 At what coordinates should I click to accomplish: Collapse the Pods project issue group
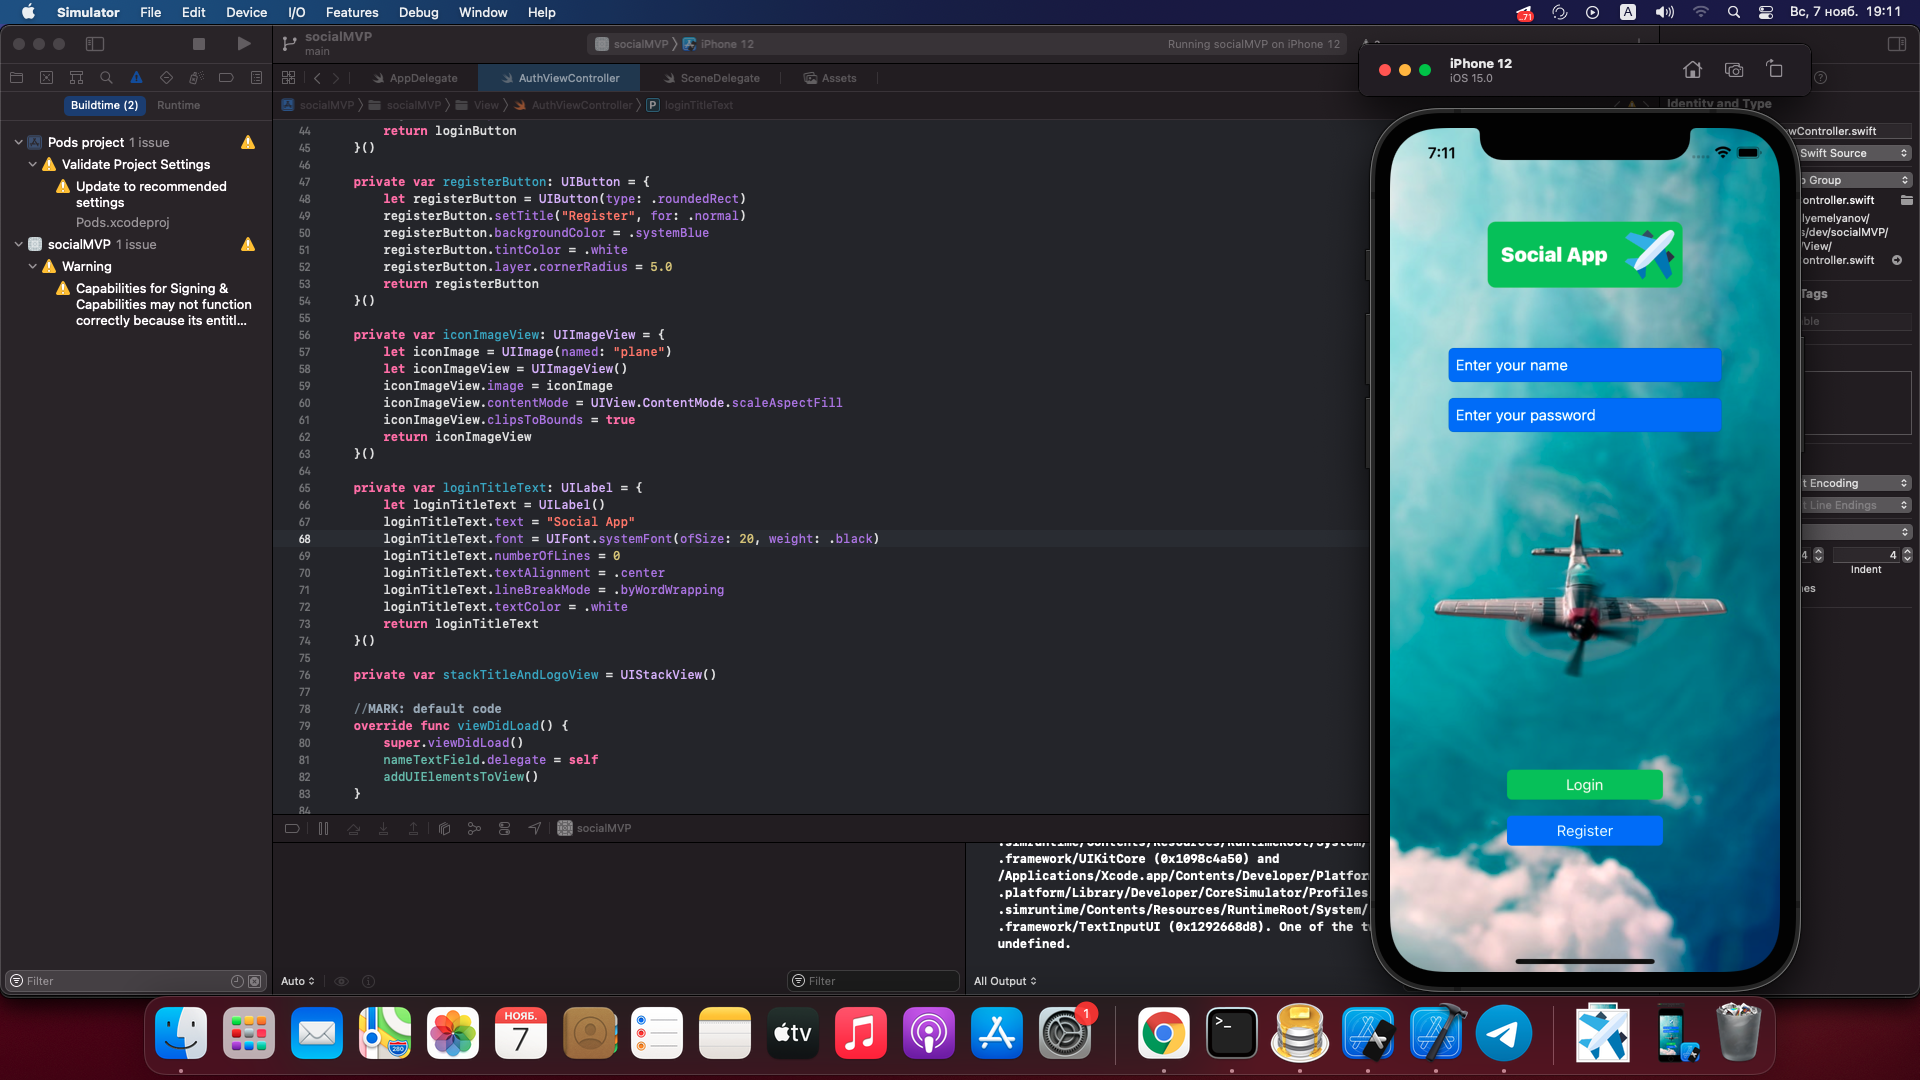tap(18, 142)
